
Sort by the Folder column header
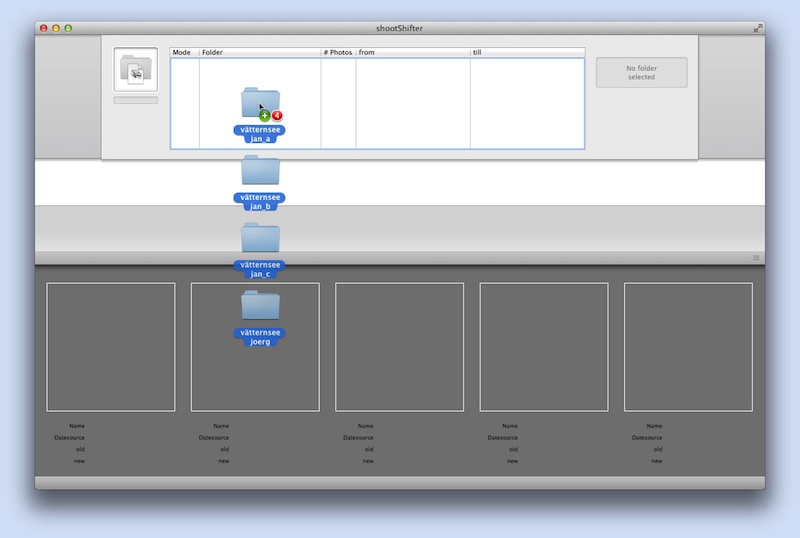click(x=259, y=52)
